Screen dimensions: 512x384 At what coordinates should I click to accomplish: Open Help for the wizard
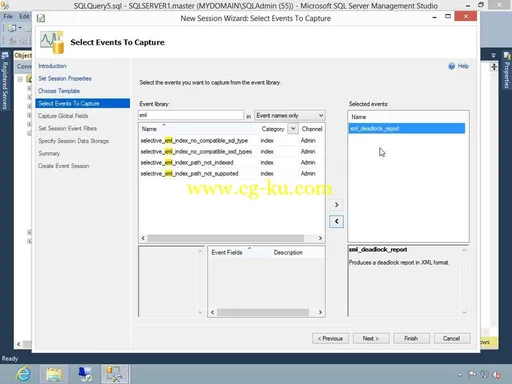463,66
